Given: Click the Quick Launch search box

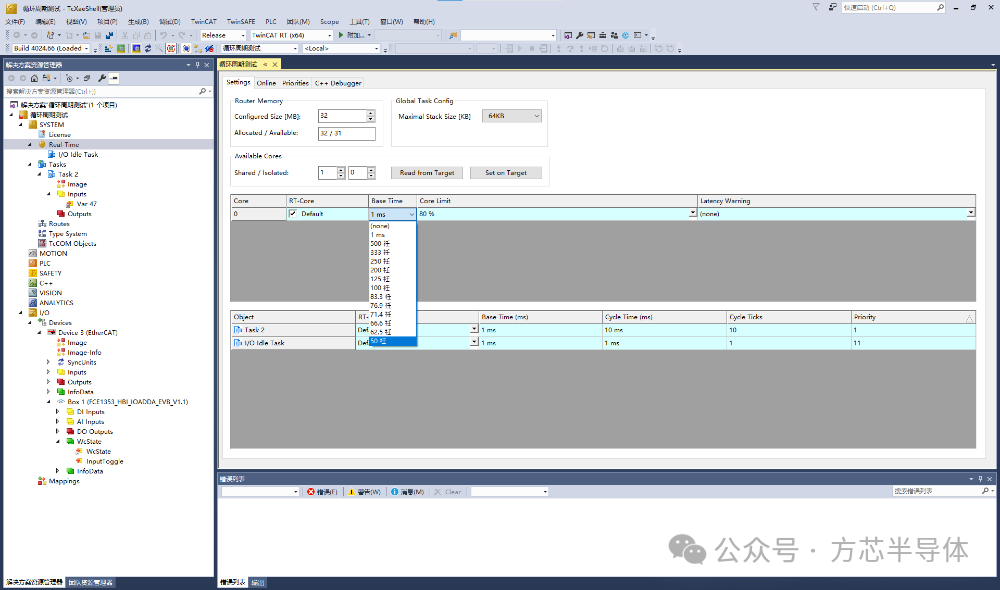Looking at the screenshot, I should coord(893,8).
